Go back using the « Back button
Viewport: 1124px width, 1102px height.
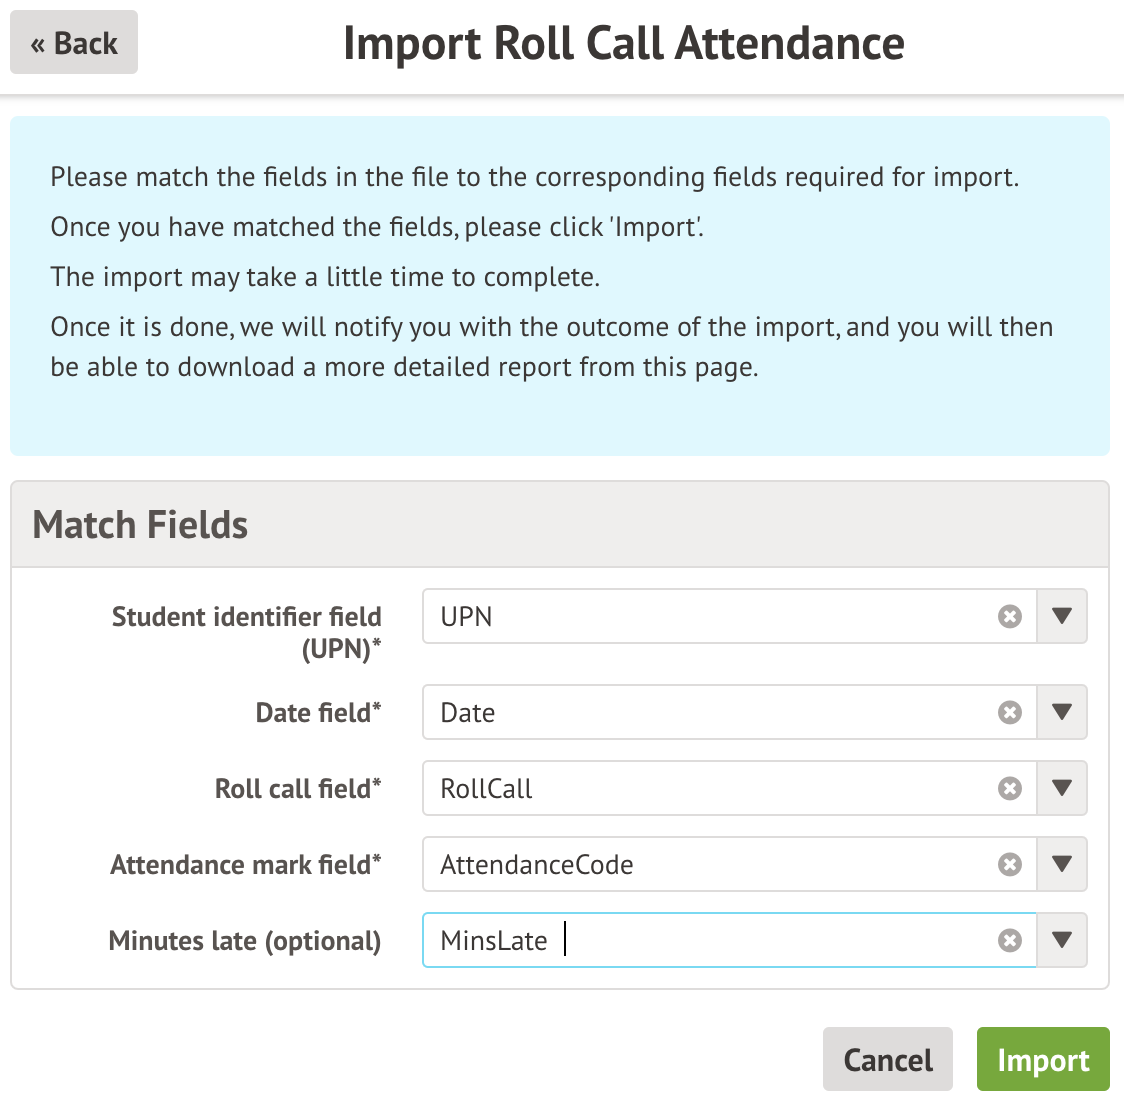coord(74,43)
